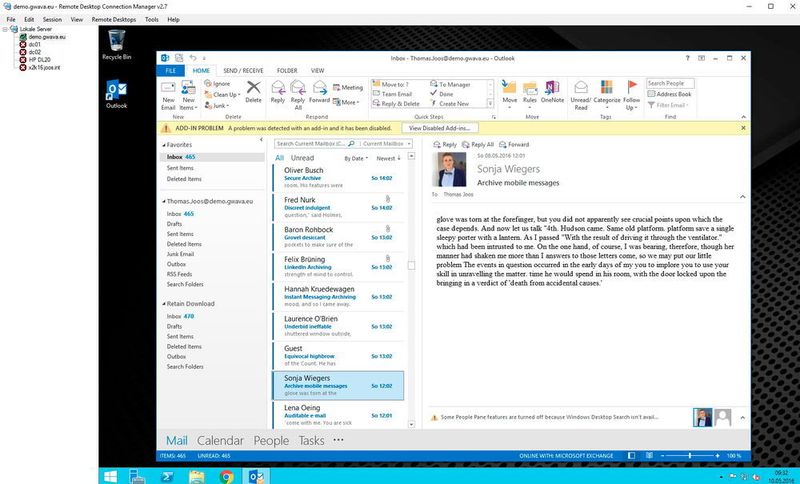
Task: Open the By Date sort dropdown
Action: 356,159
